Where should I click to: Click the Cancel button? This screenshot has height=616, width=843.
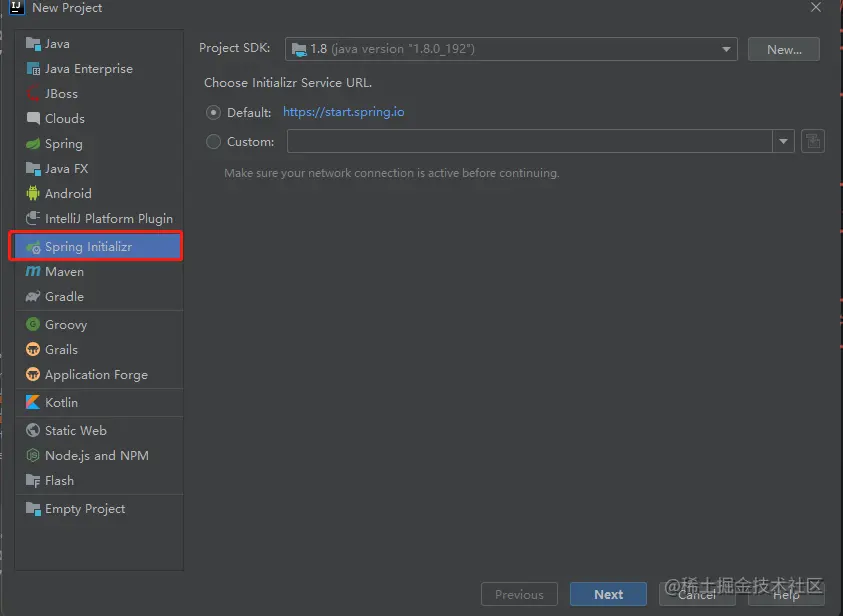697,594
